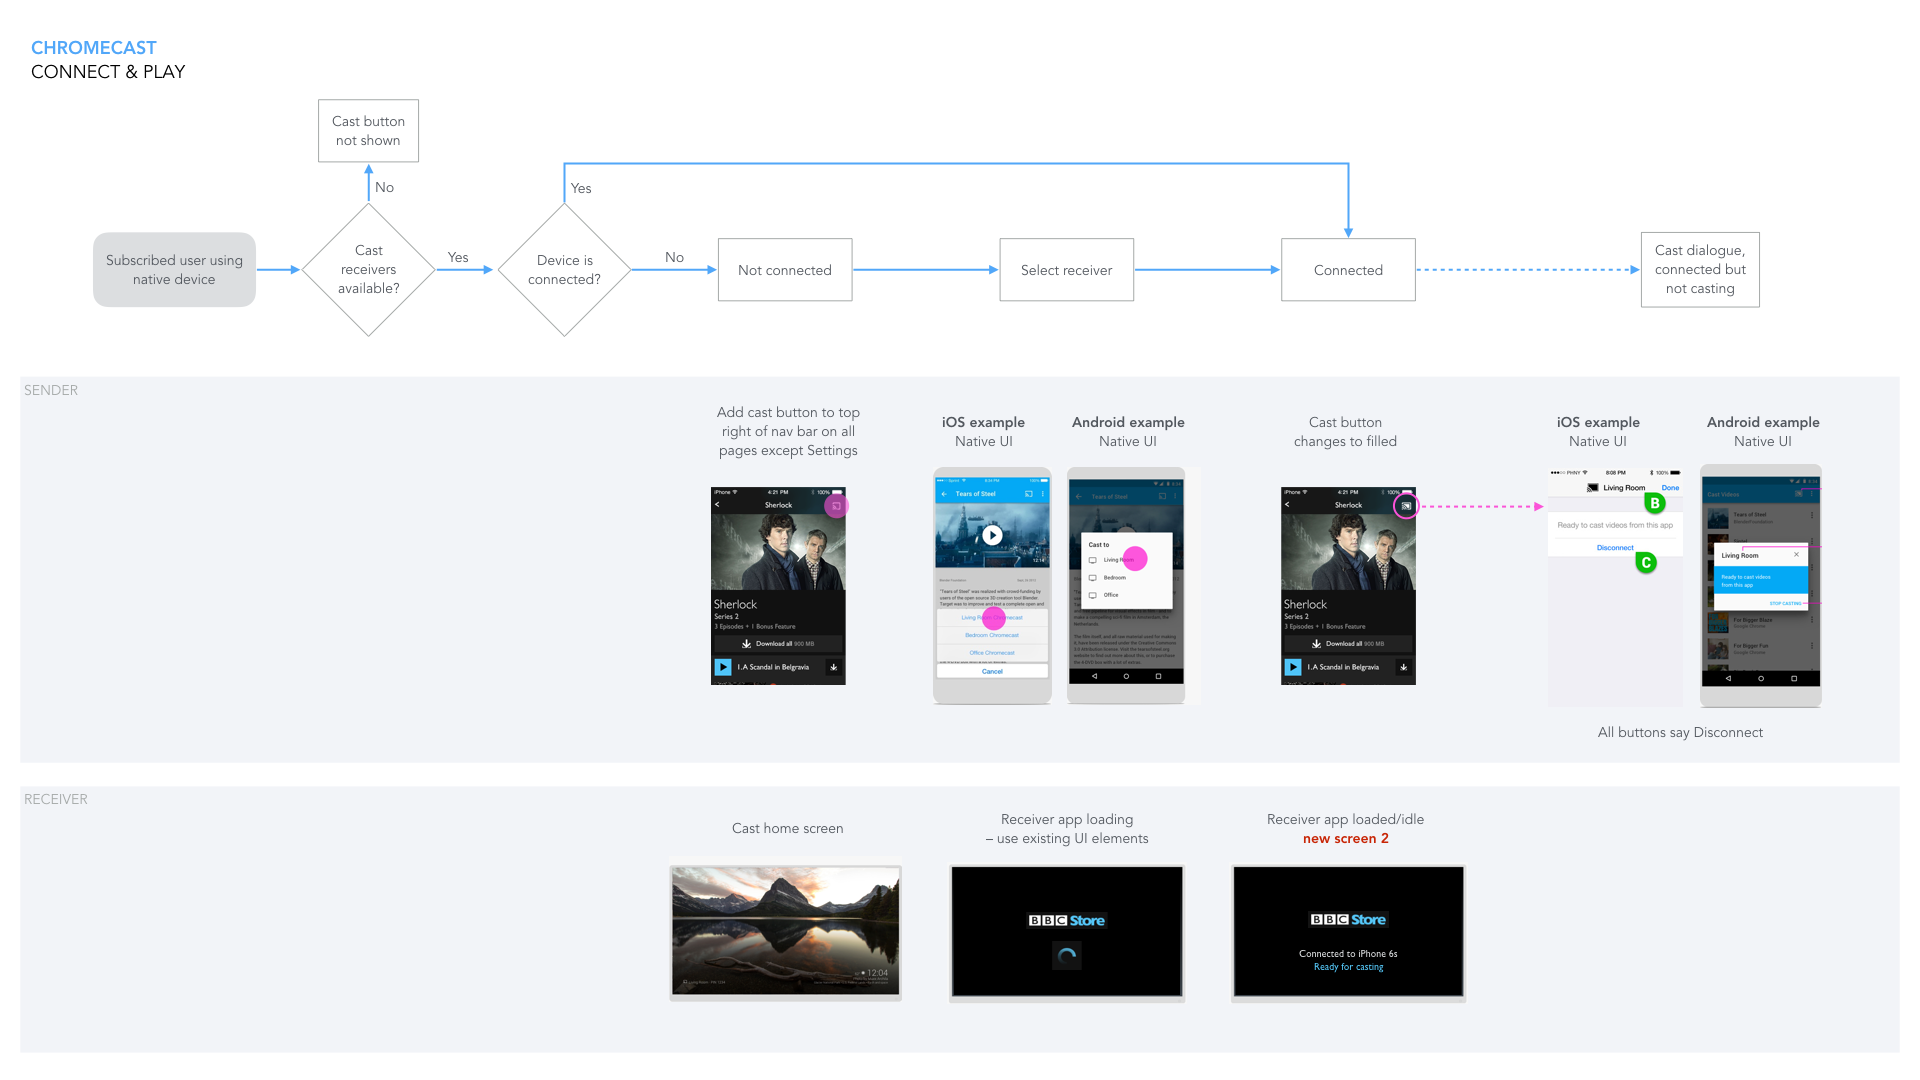This screenshot has width=1920, height=1080.
Task: Tap the Android recents square below the Cast to dialog
Action: [x=1158, y=676]
